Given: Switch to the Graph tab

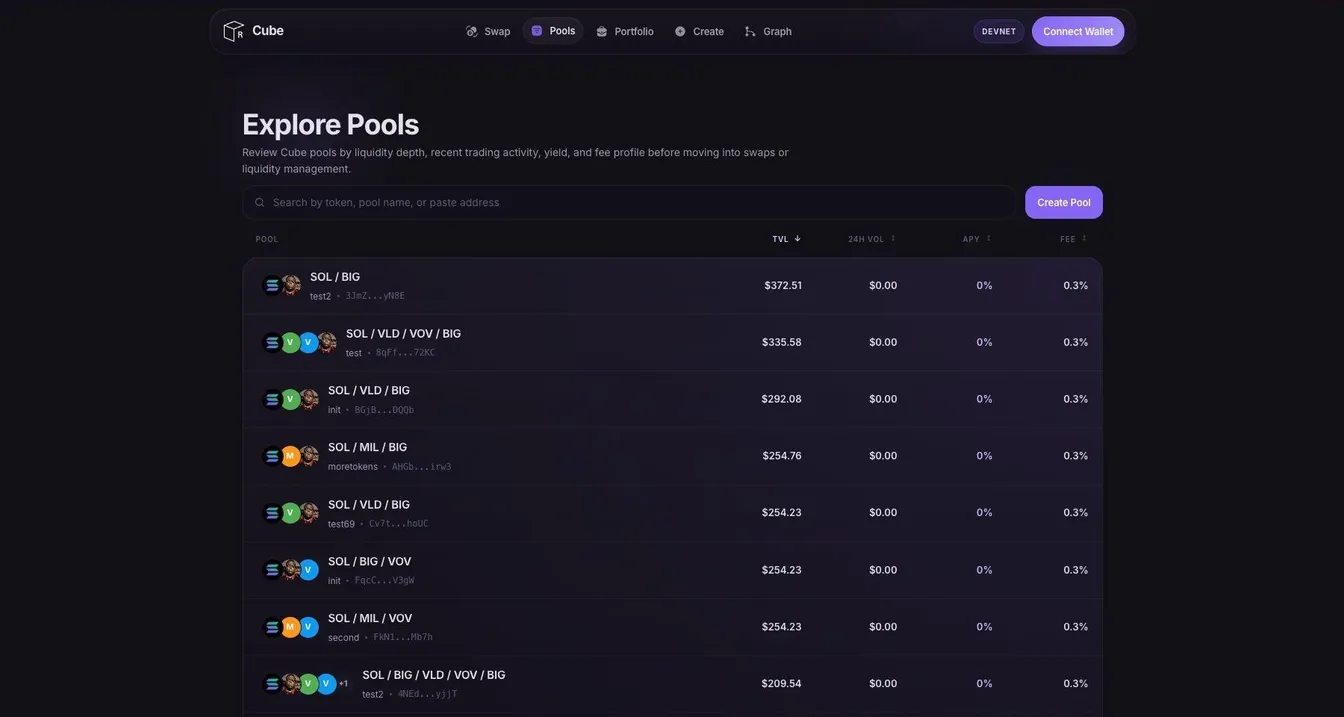Looking at the screenshot, I should pos(768,32).
